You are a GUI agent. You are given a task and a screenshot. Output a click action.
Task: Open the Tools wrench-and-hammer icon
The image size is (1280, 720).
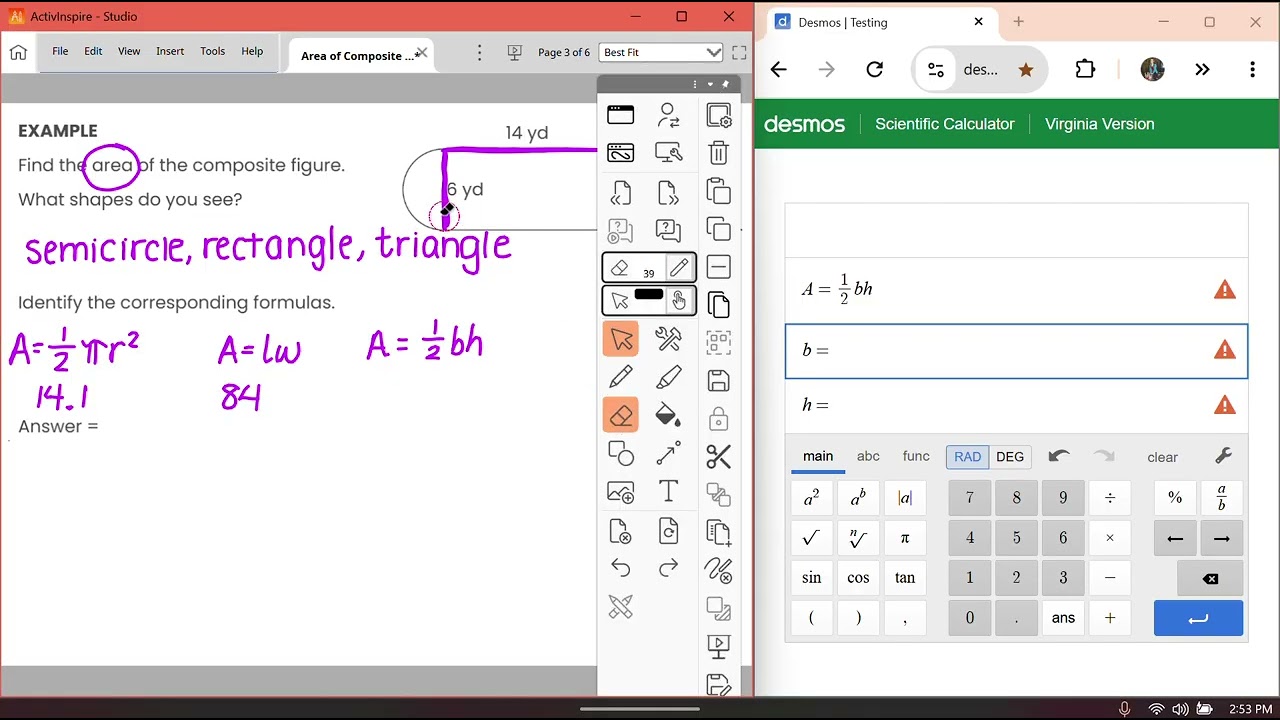[669, 339]
